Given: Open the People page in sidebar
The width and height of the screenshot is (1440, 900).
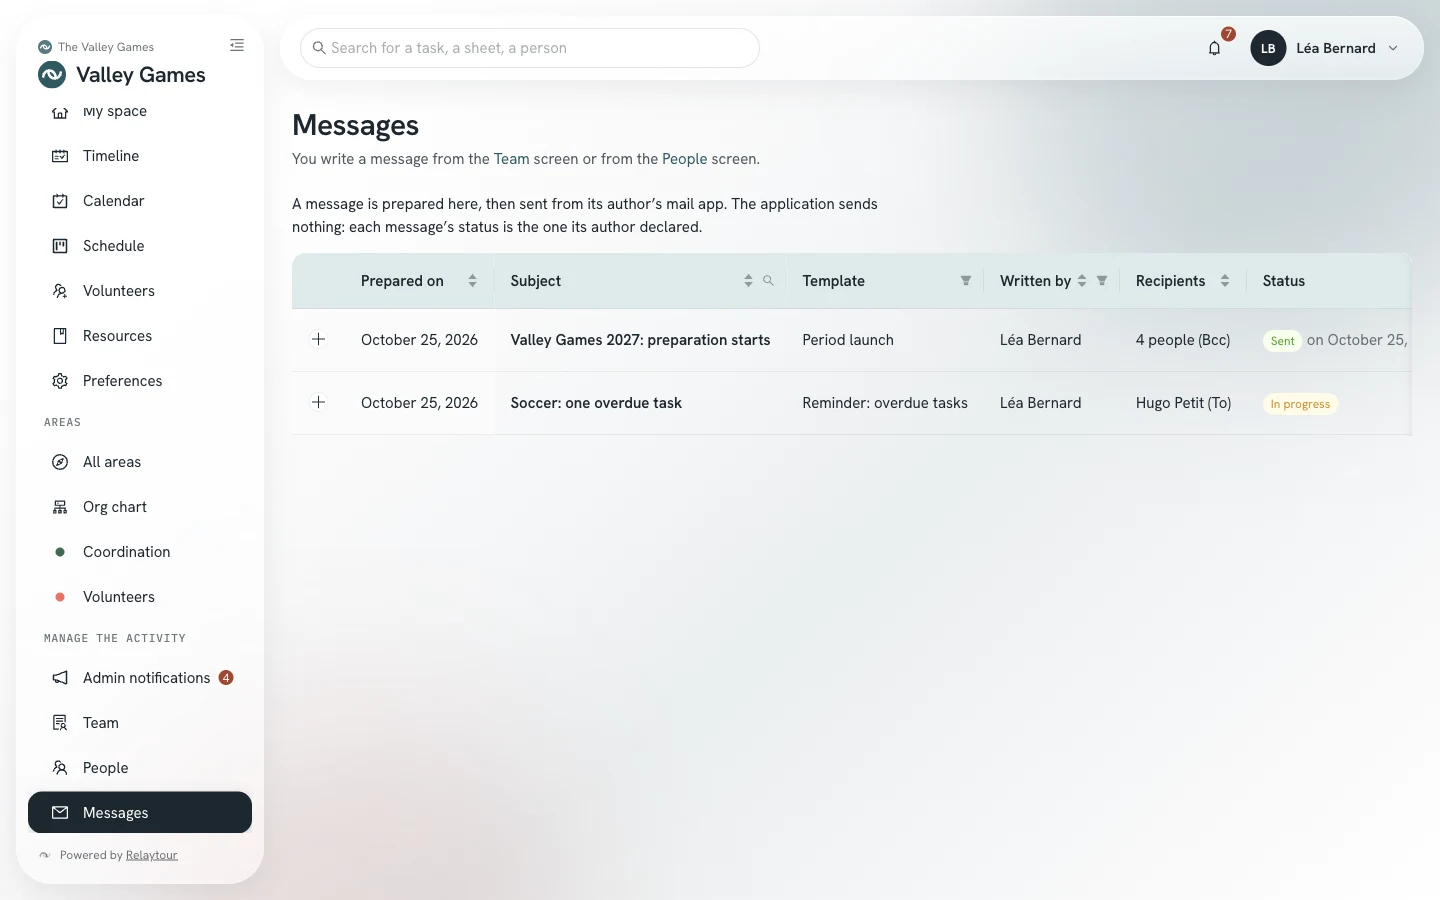Looking at the screenshot, I should [140, 768].
